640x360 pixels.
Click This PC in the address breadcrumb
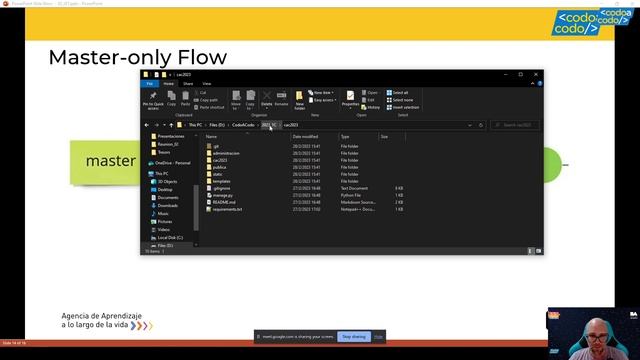195,125
